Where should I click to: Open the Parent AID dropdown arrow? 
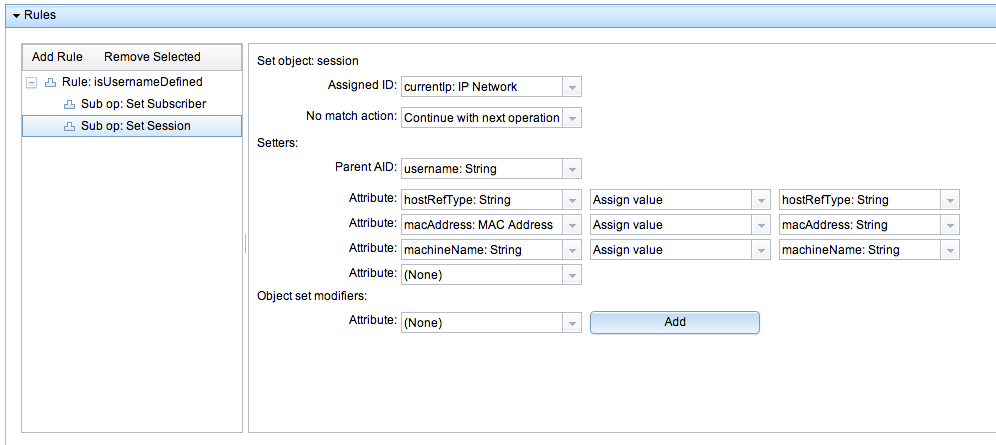click(572, 169)
